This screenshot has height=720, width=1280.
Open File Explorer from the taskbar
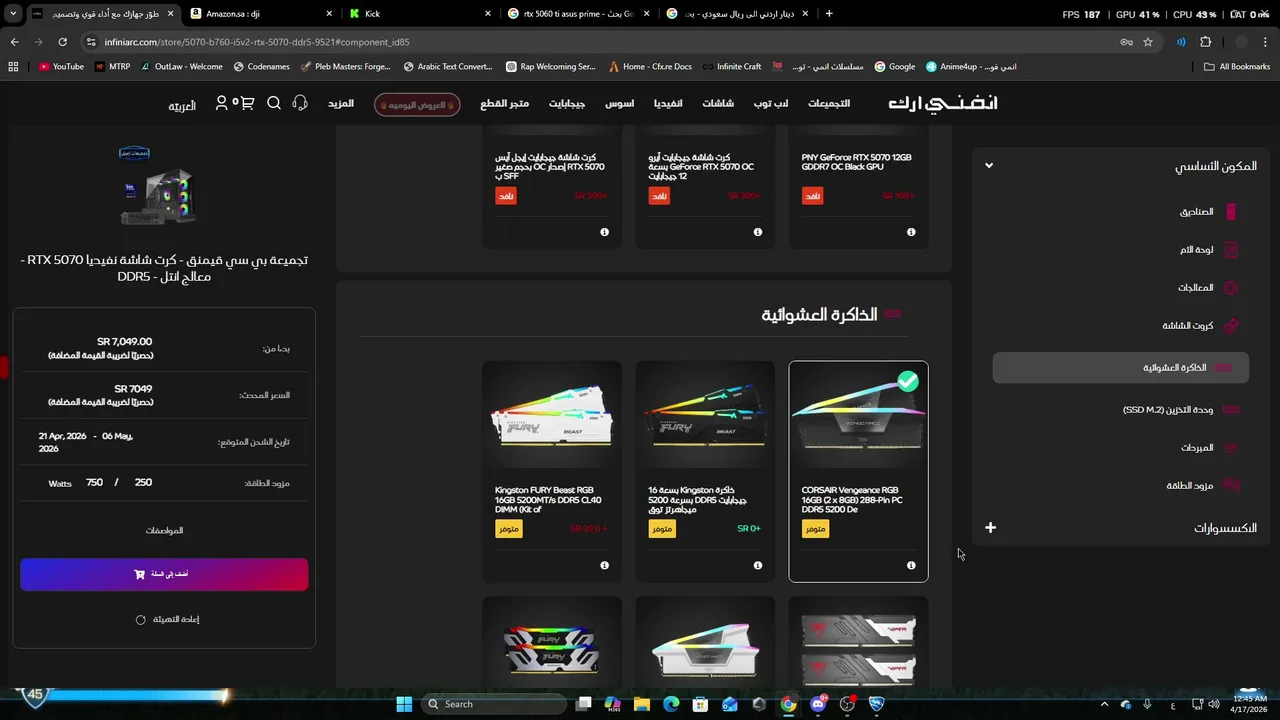tap(642, 704)
